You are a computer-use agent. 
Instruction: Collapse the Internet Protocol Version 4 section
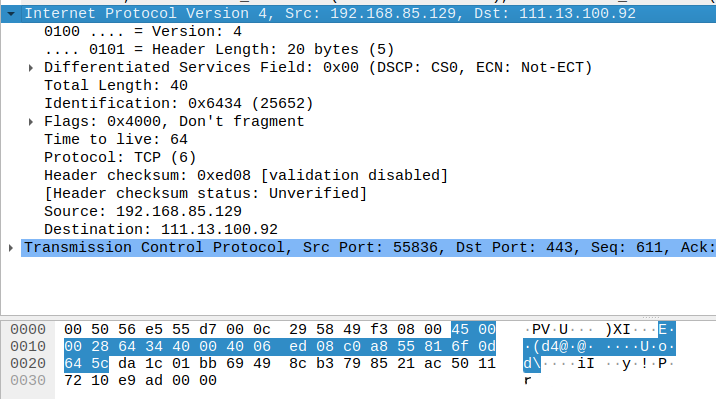[11, 14]
